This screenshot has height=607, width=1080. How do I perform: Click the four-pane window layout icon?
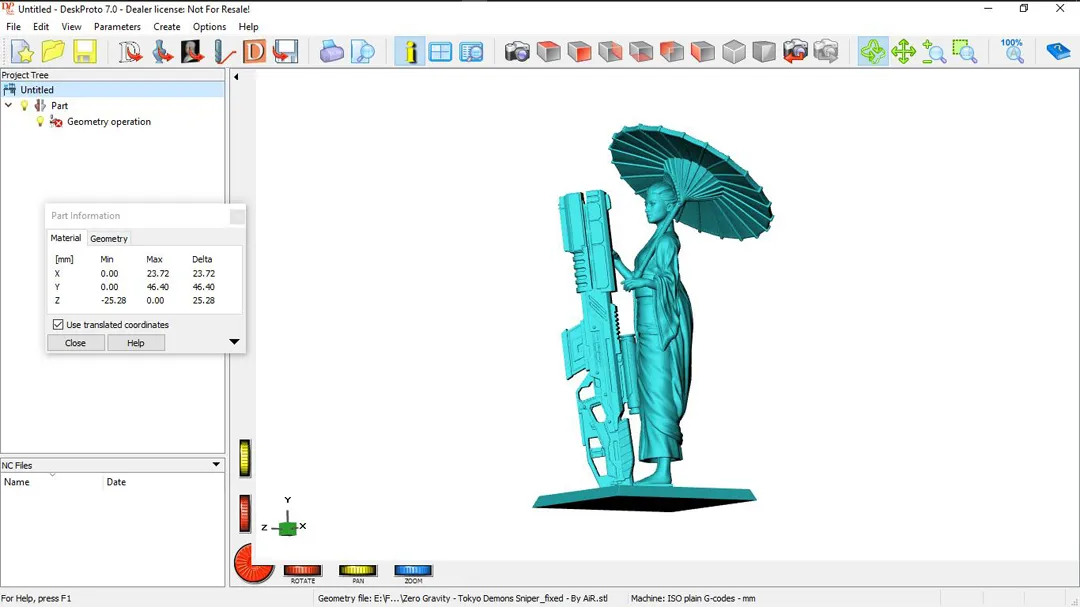(440, 52)
